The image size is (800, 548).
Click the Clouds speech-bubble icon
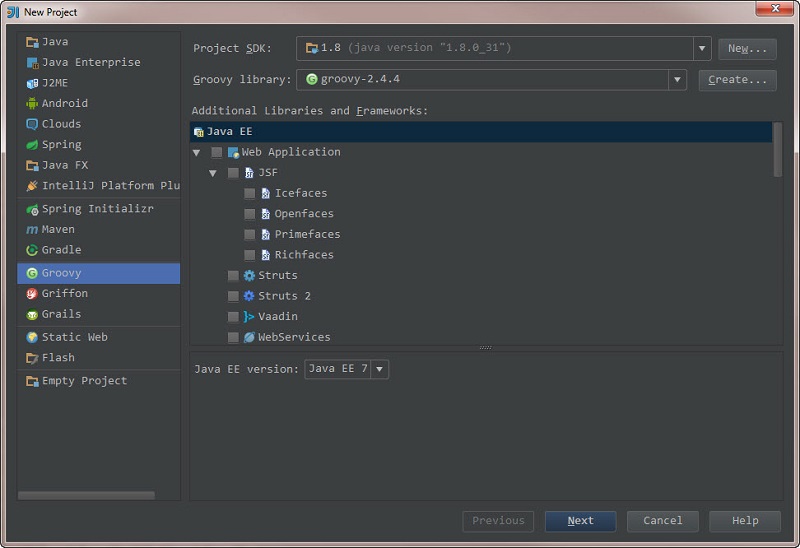click(32, 124)
